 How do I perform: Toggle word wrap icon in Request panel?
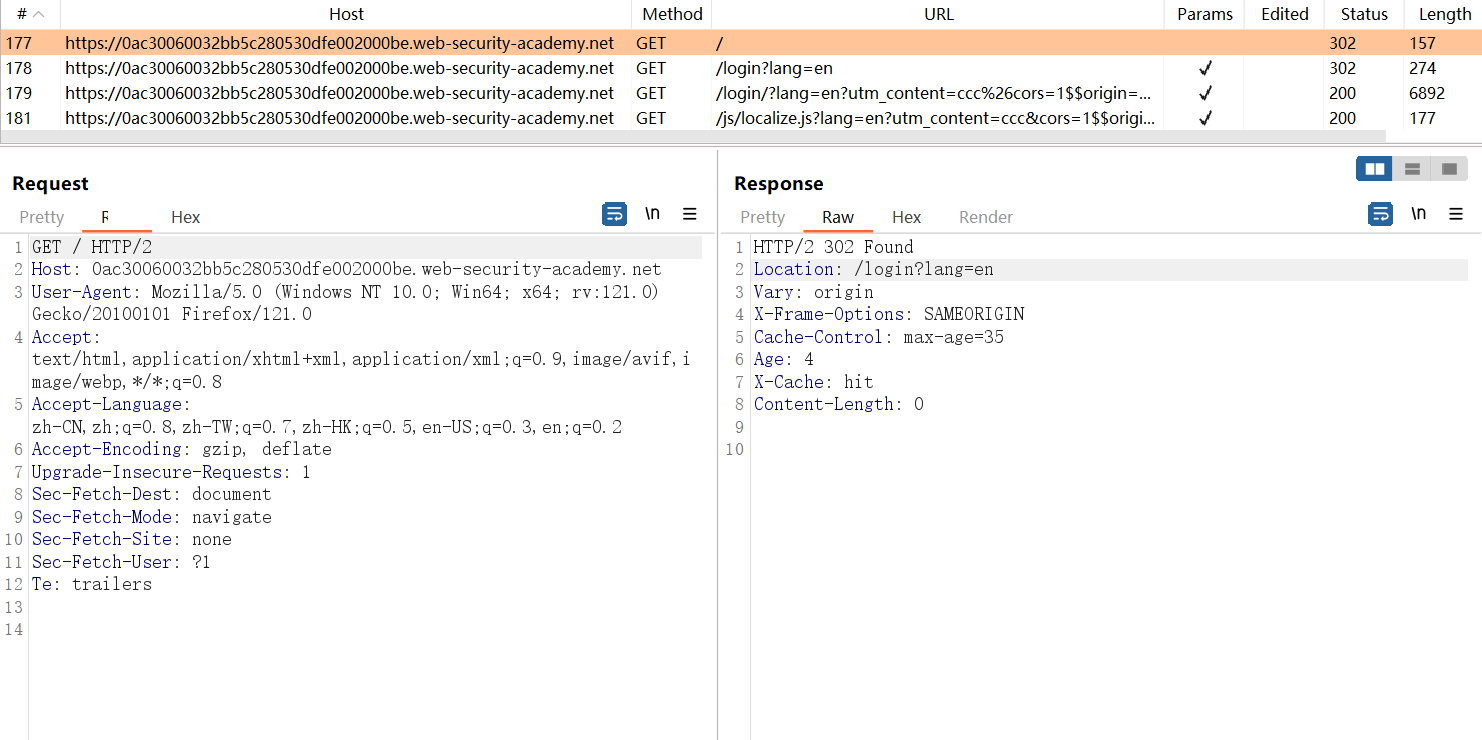614,214
